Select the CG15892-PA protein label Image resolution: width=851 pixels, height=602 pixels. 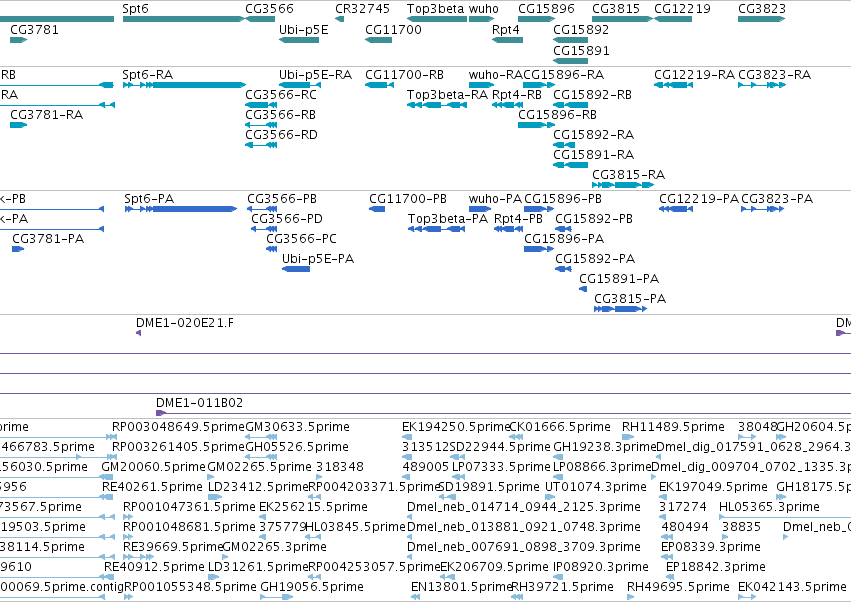(x=595, y=259)
